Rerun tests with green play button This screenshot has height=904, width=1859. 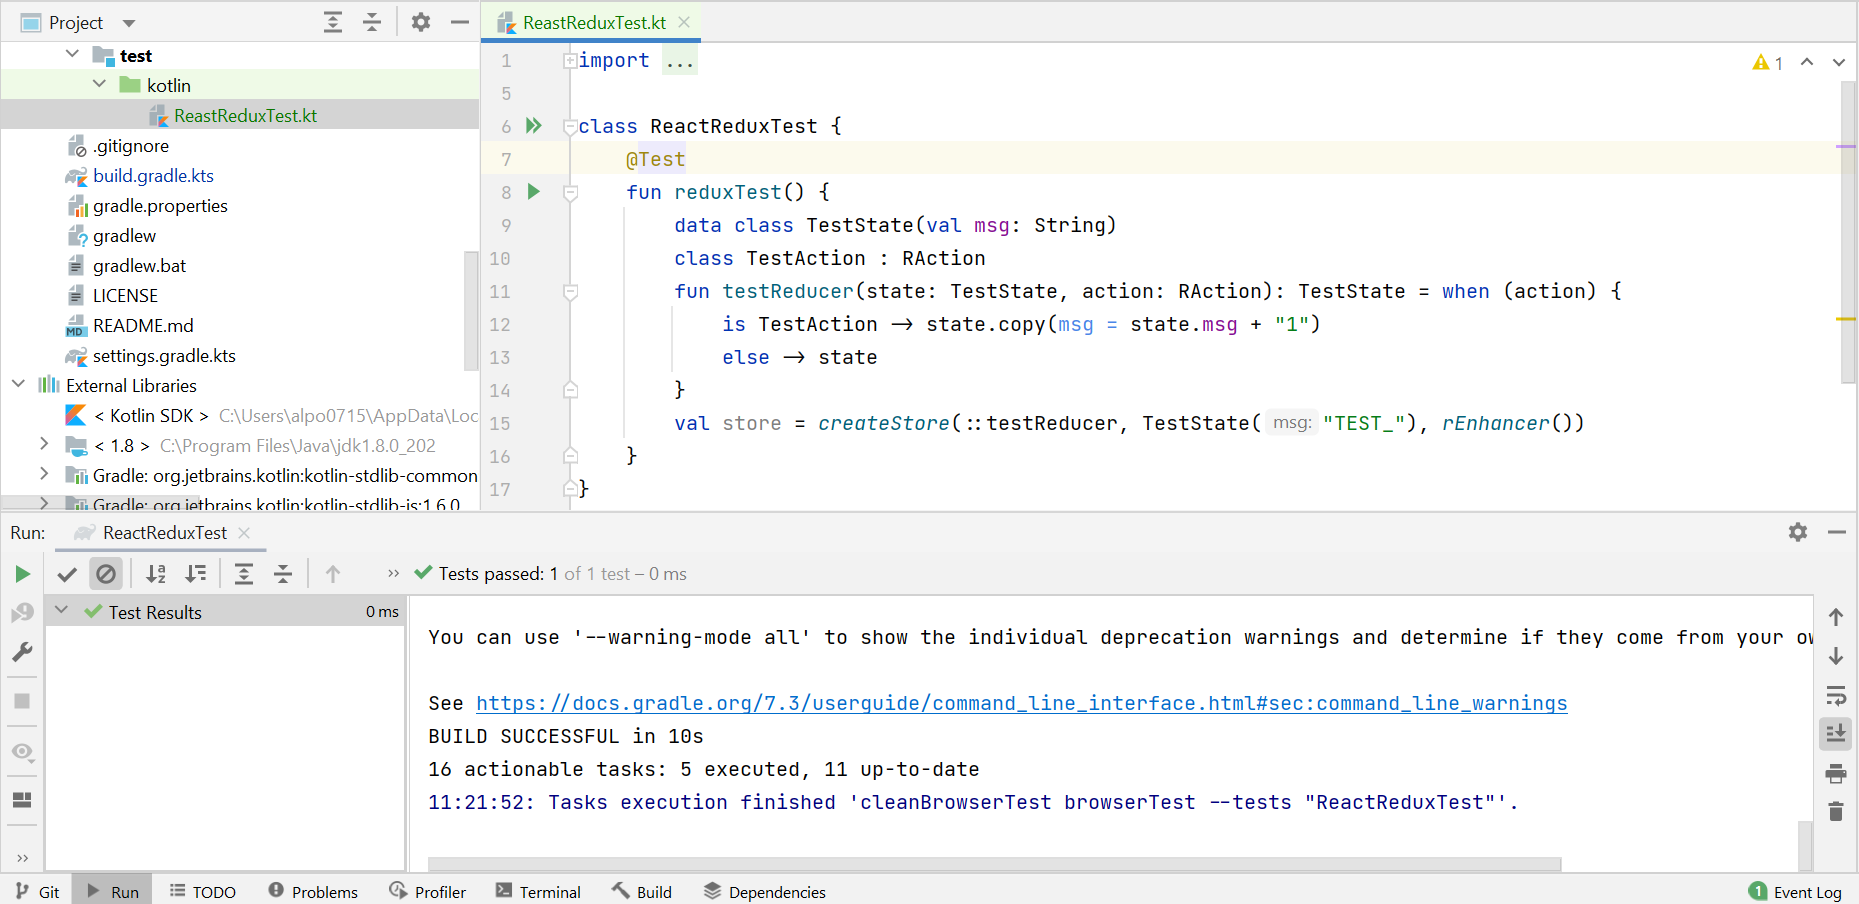point(22,574)
